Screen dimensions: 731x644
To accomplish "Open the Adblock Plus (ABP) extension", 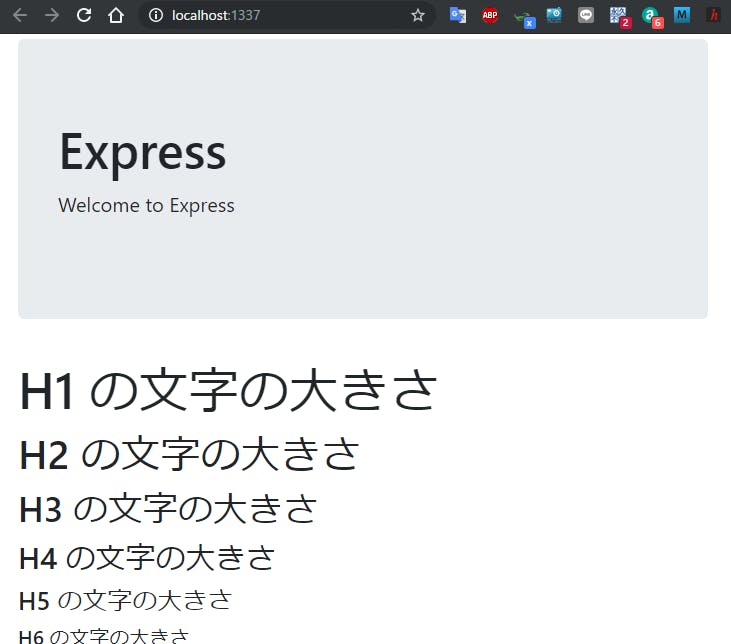I will coord(490,15).
